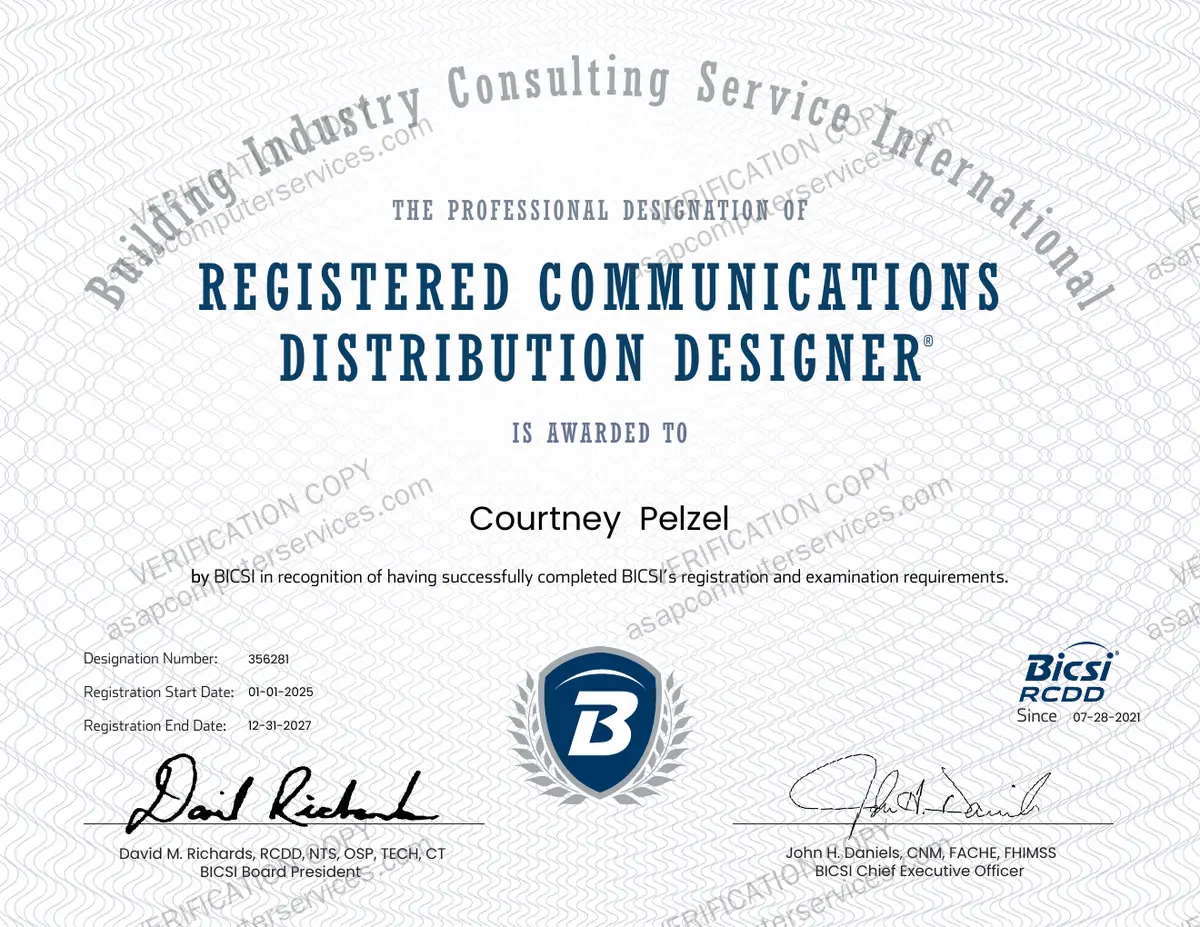Click printed name David M. Richards line
1200x927 pixels.
(282, 854)
